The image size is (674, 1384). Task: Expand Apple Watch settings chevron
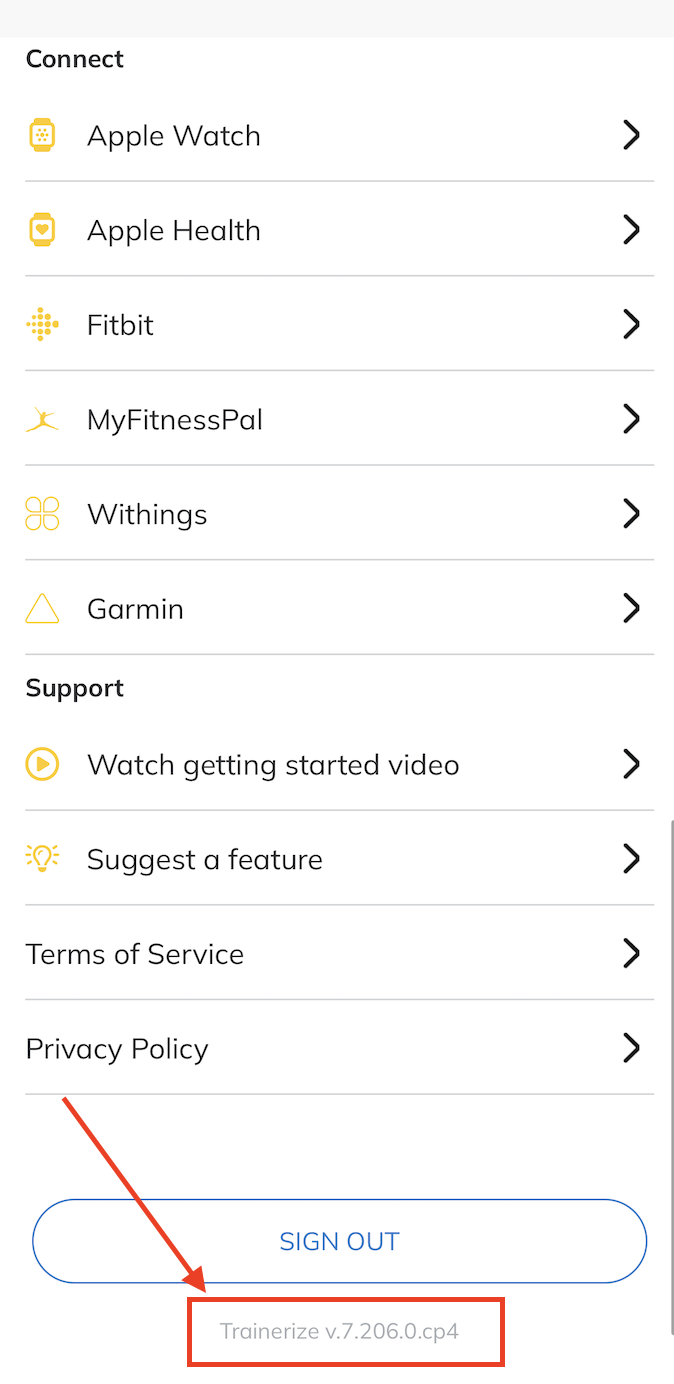point(631,135)
